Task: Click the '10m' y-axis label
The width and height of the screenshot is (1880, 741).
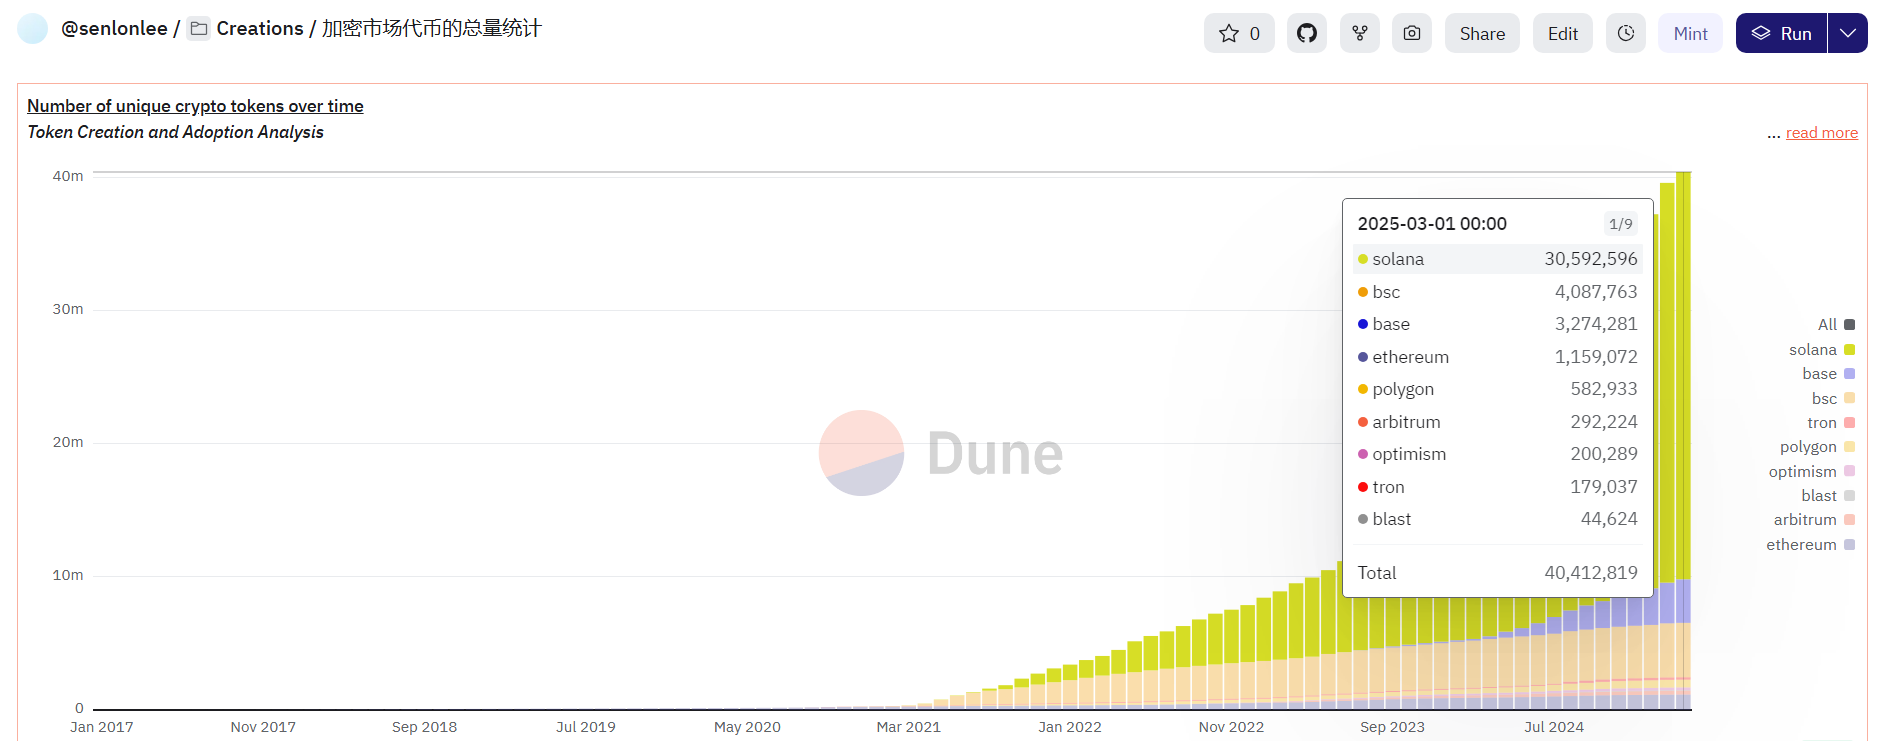Action: click(x=68, y=575)
